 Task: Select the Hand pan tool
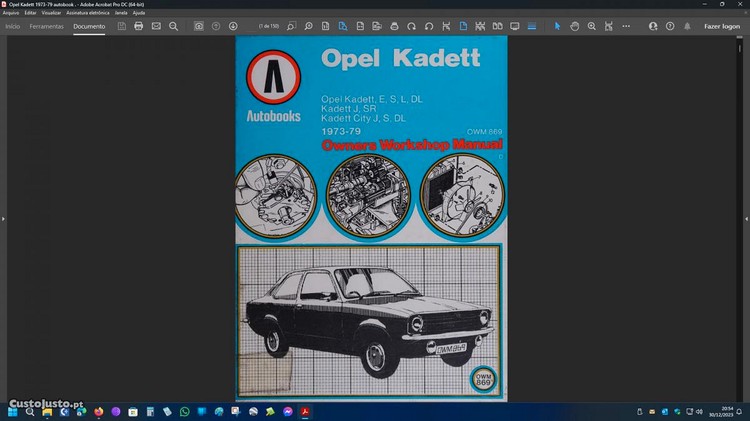pyautogui.click(x=575, y=26)
